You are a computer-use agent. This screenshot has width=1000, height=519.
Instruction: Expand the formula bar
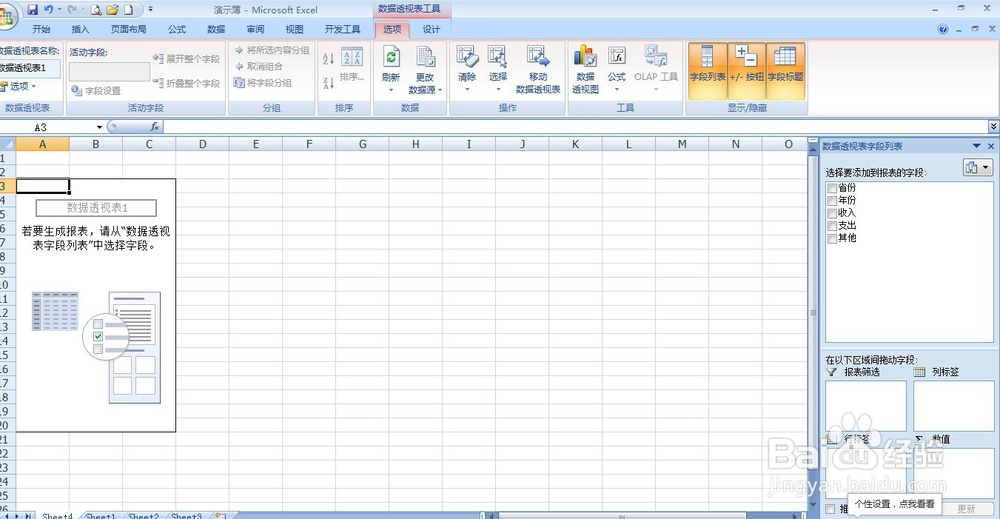(994, 127)
